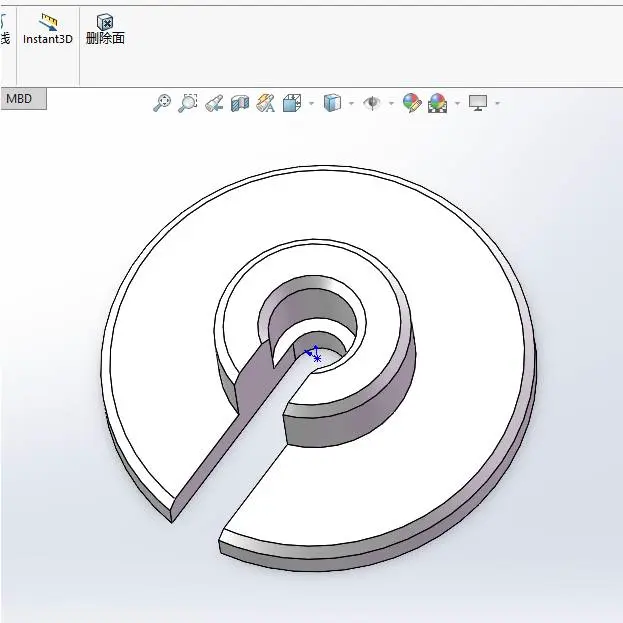Click the Zoom to Fit magnifier icon
623x623 pixels.
point(161,103)
